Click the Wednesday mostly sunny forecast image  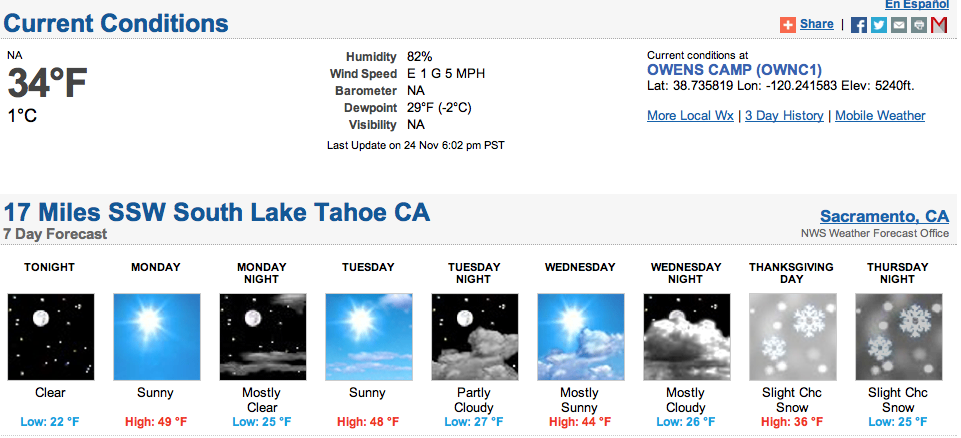click(x=581, y=337)
